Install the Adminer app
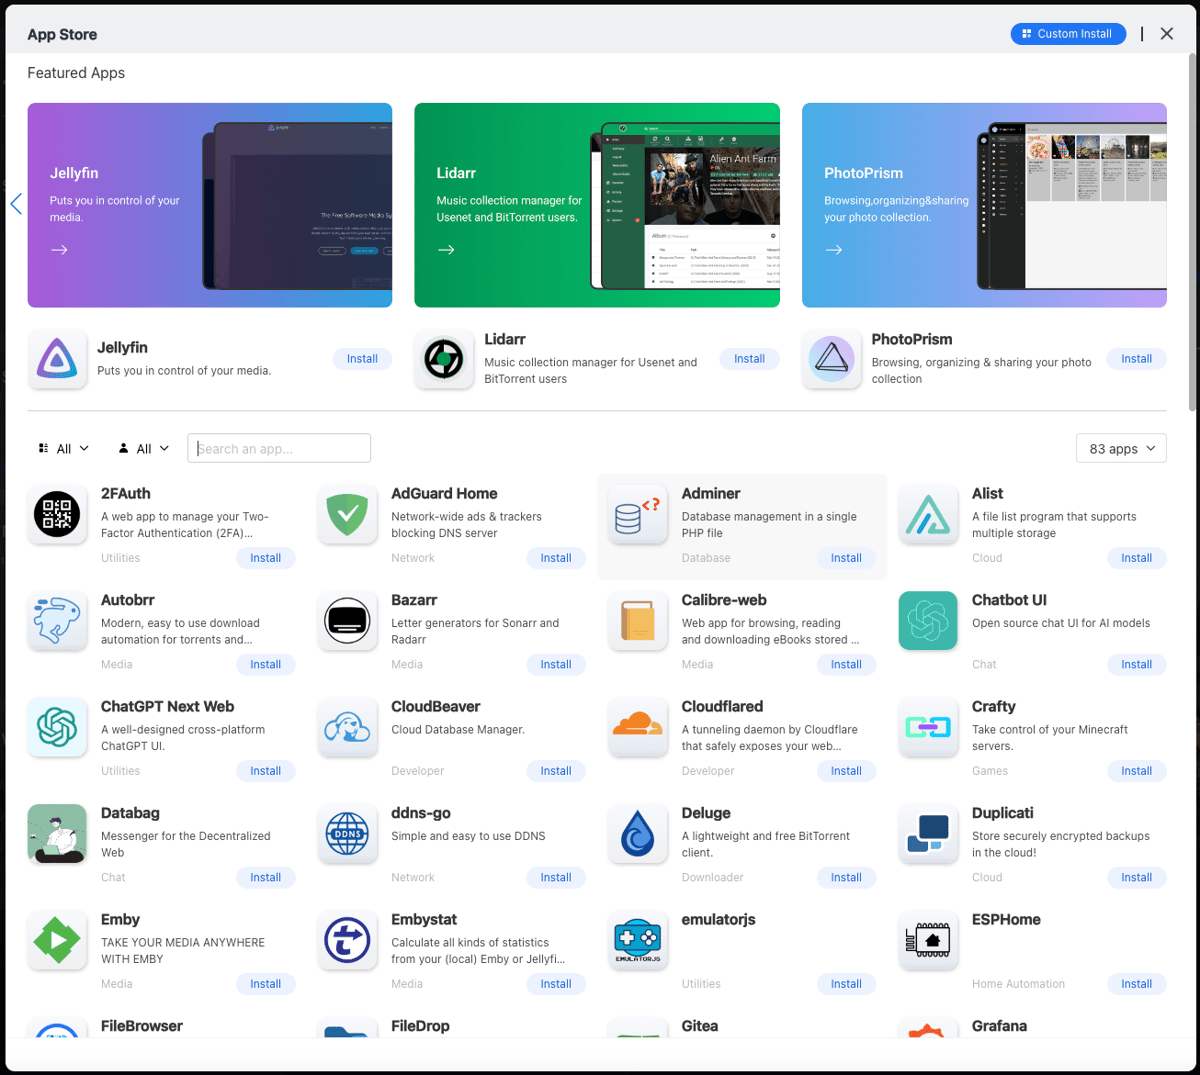This screenshot has height=1075, width=1200. [x=846, y=558]
